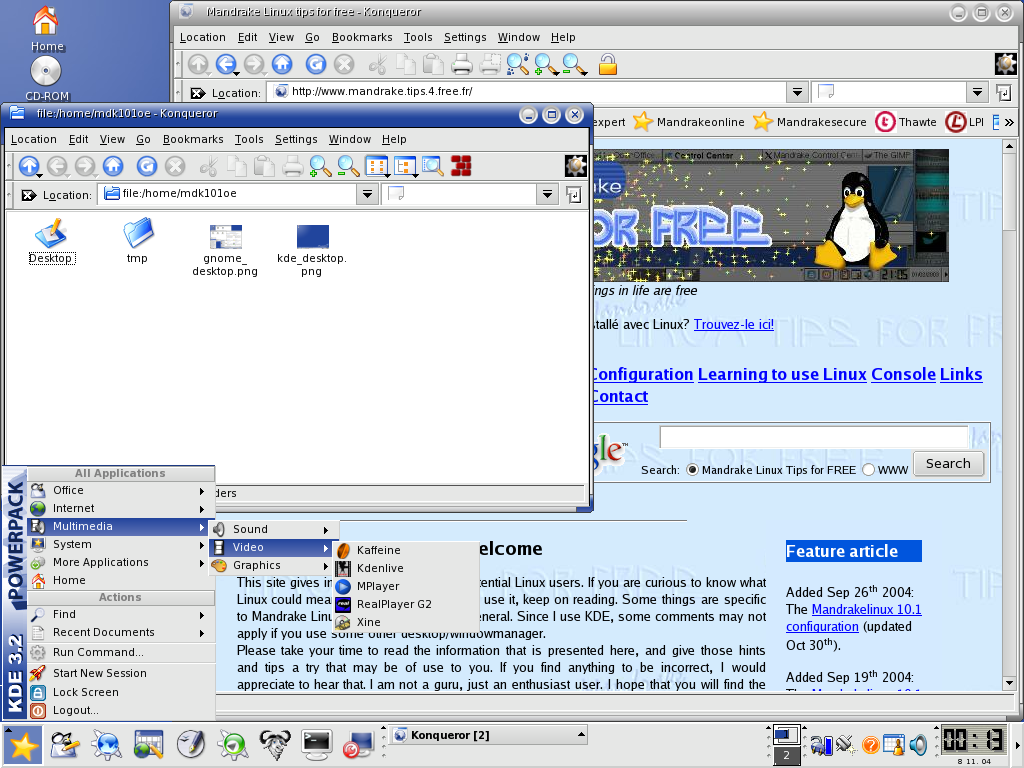The height and width of the screenshot is (768, 1024).
Task: Print the Mandrake Linux tips web page
Action: coord(462,64)
